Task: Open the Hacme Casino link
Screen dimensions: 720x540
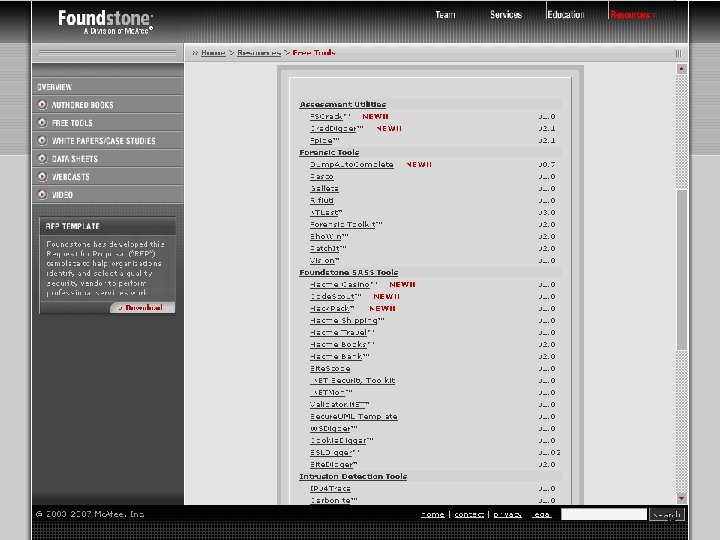Action: tap(340, 284)
